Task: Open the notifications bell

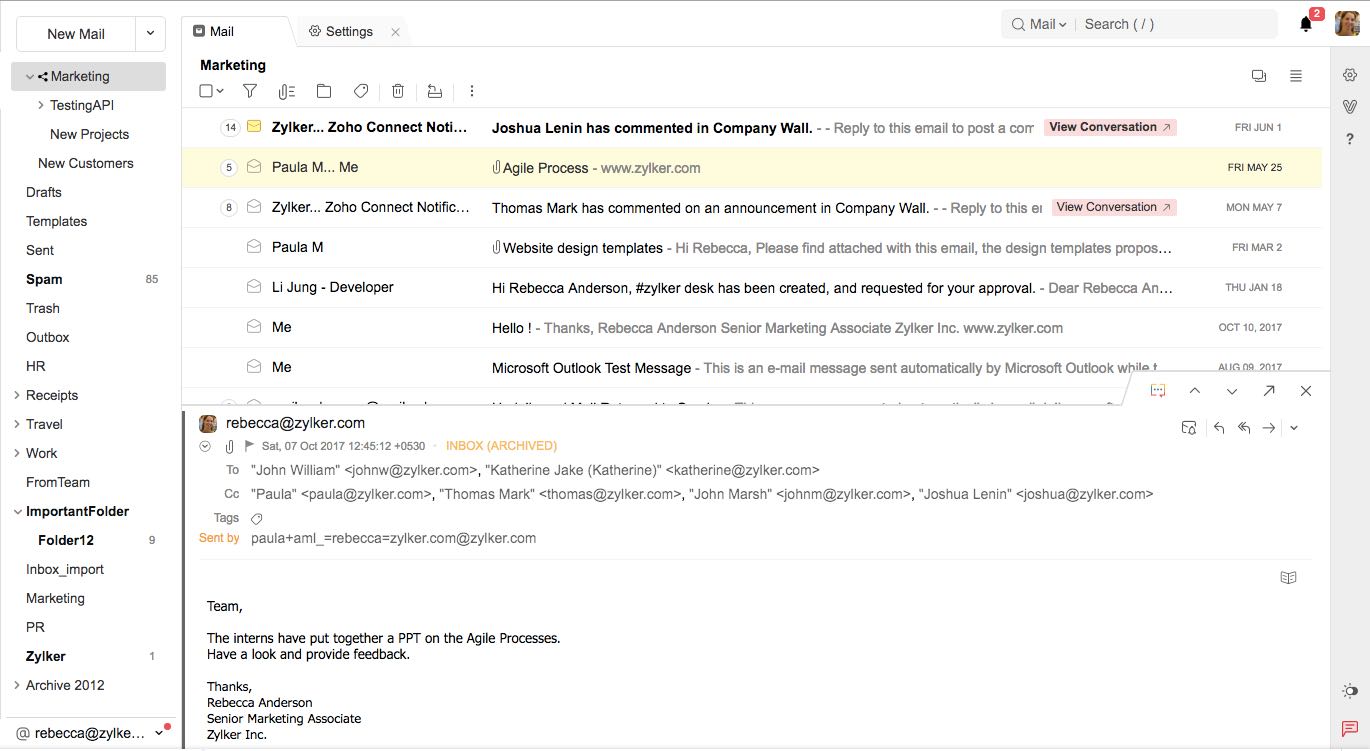Action: (x=1306, y=25)
